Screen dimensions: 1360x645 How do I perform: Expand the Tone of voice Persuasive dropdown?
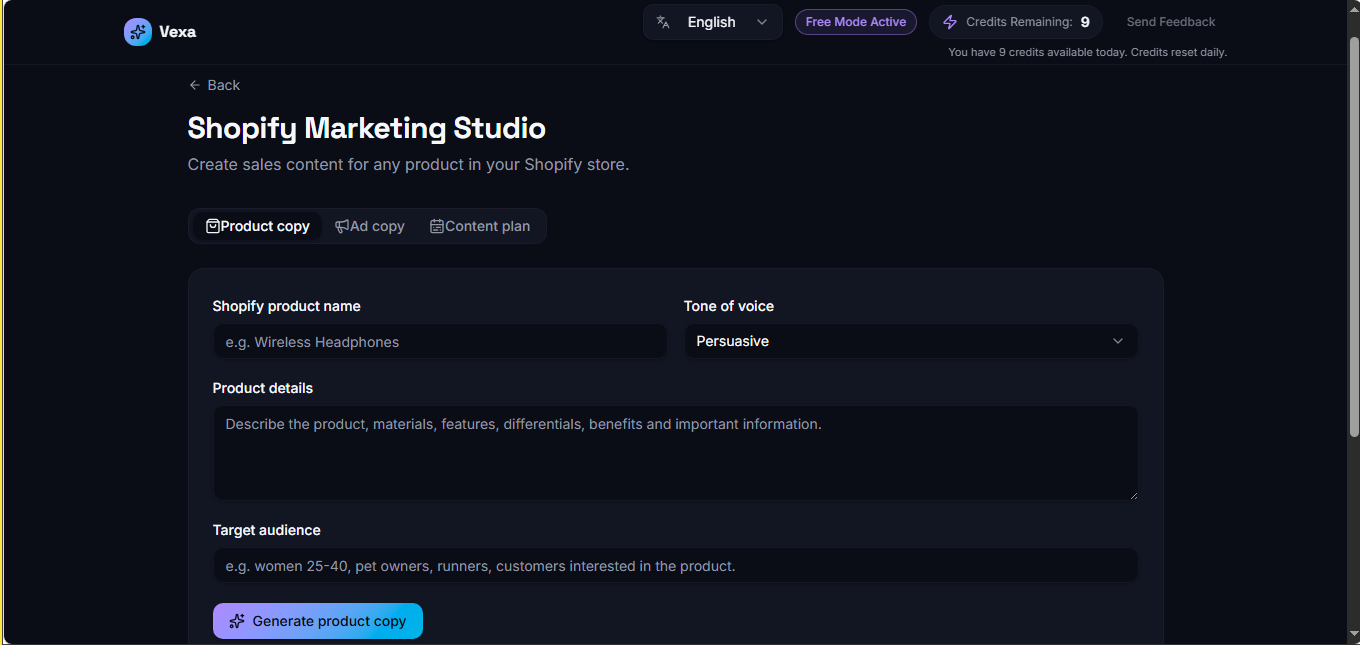tap(911, 341)
